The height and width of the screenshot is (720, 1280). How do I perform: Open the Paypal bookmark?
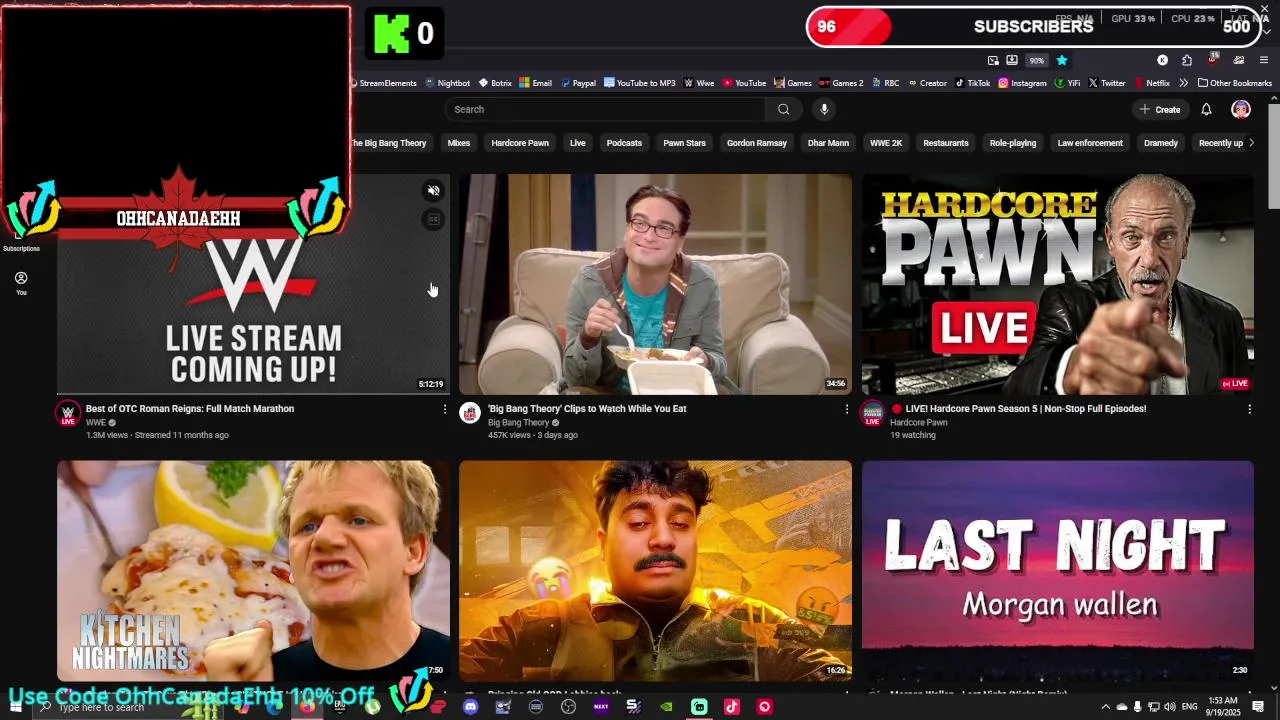click(578, 83)
